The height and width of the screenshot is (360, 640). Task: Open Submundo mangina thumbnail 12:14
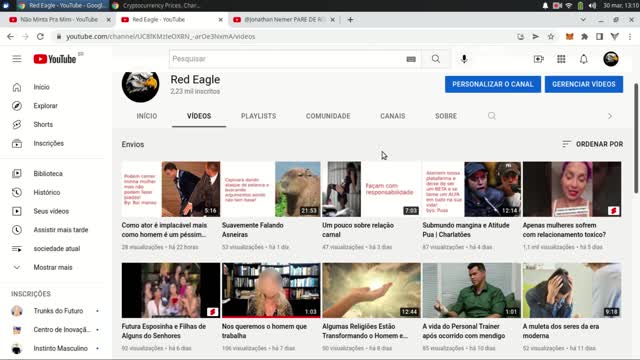pyautogui.click(x=471, y=189)
